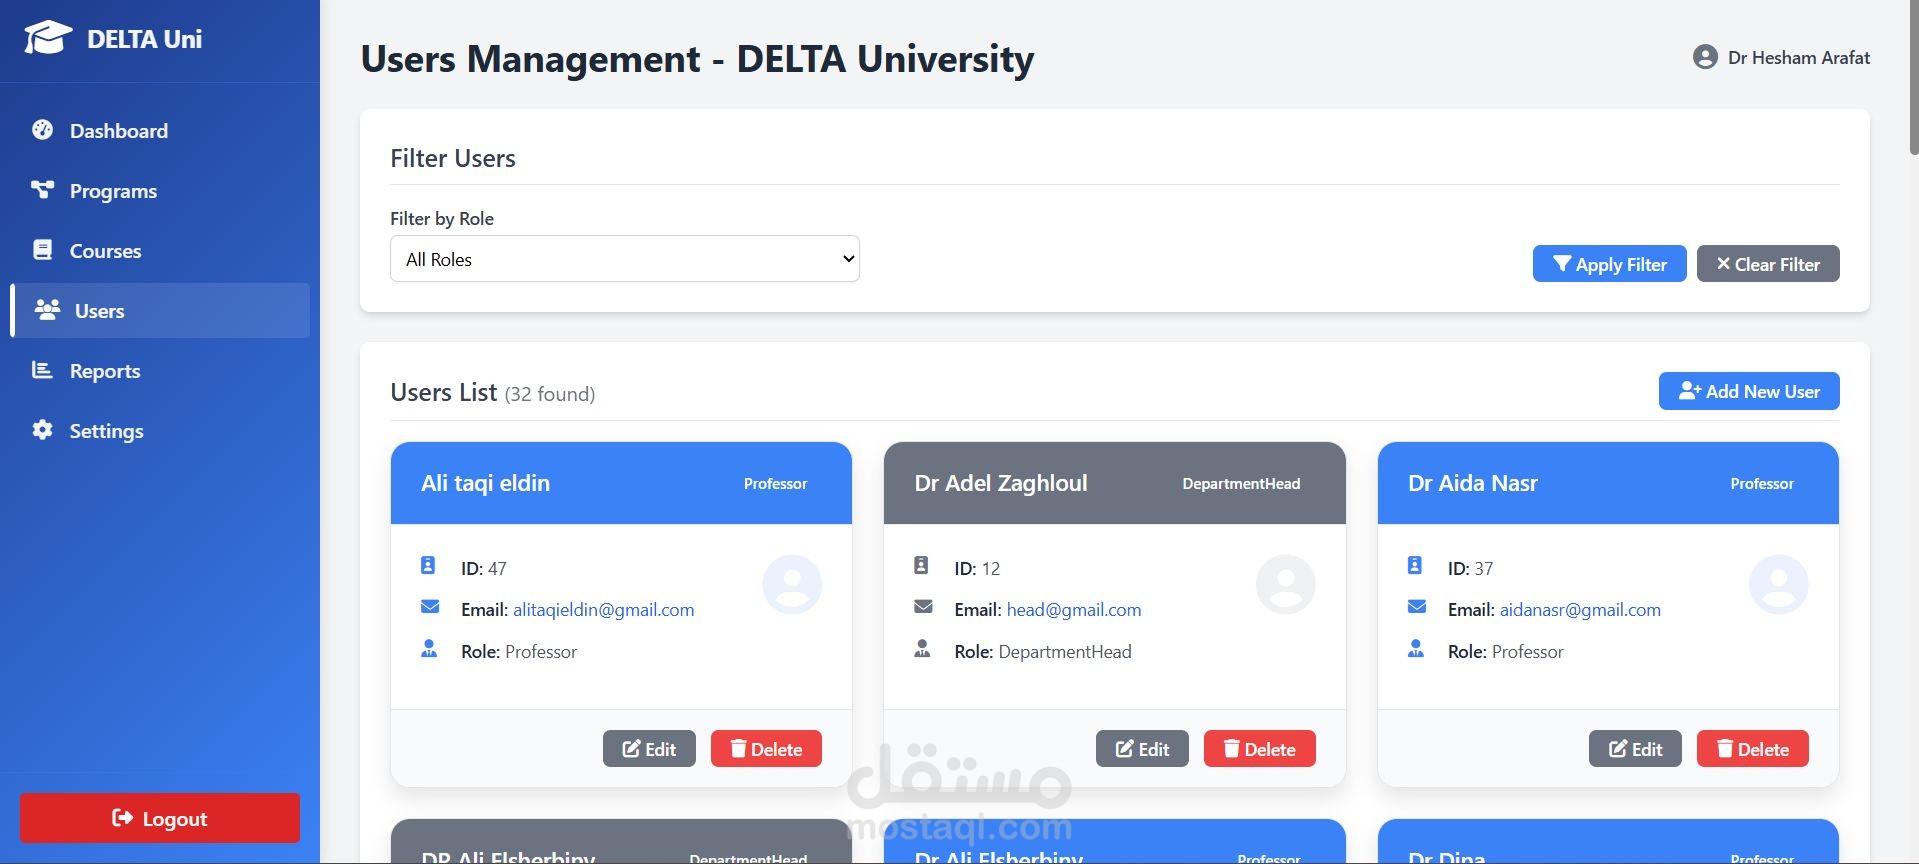Click the "ID: 47" text
1919x864 pixels.
[x=484, y=568]
